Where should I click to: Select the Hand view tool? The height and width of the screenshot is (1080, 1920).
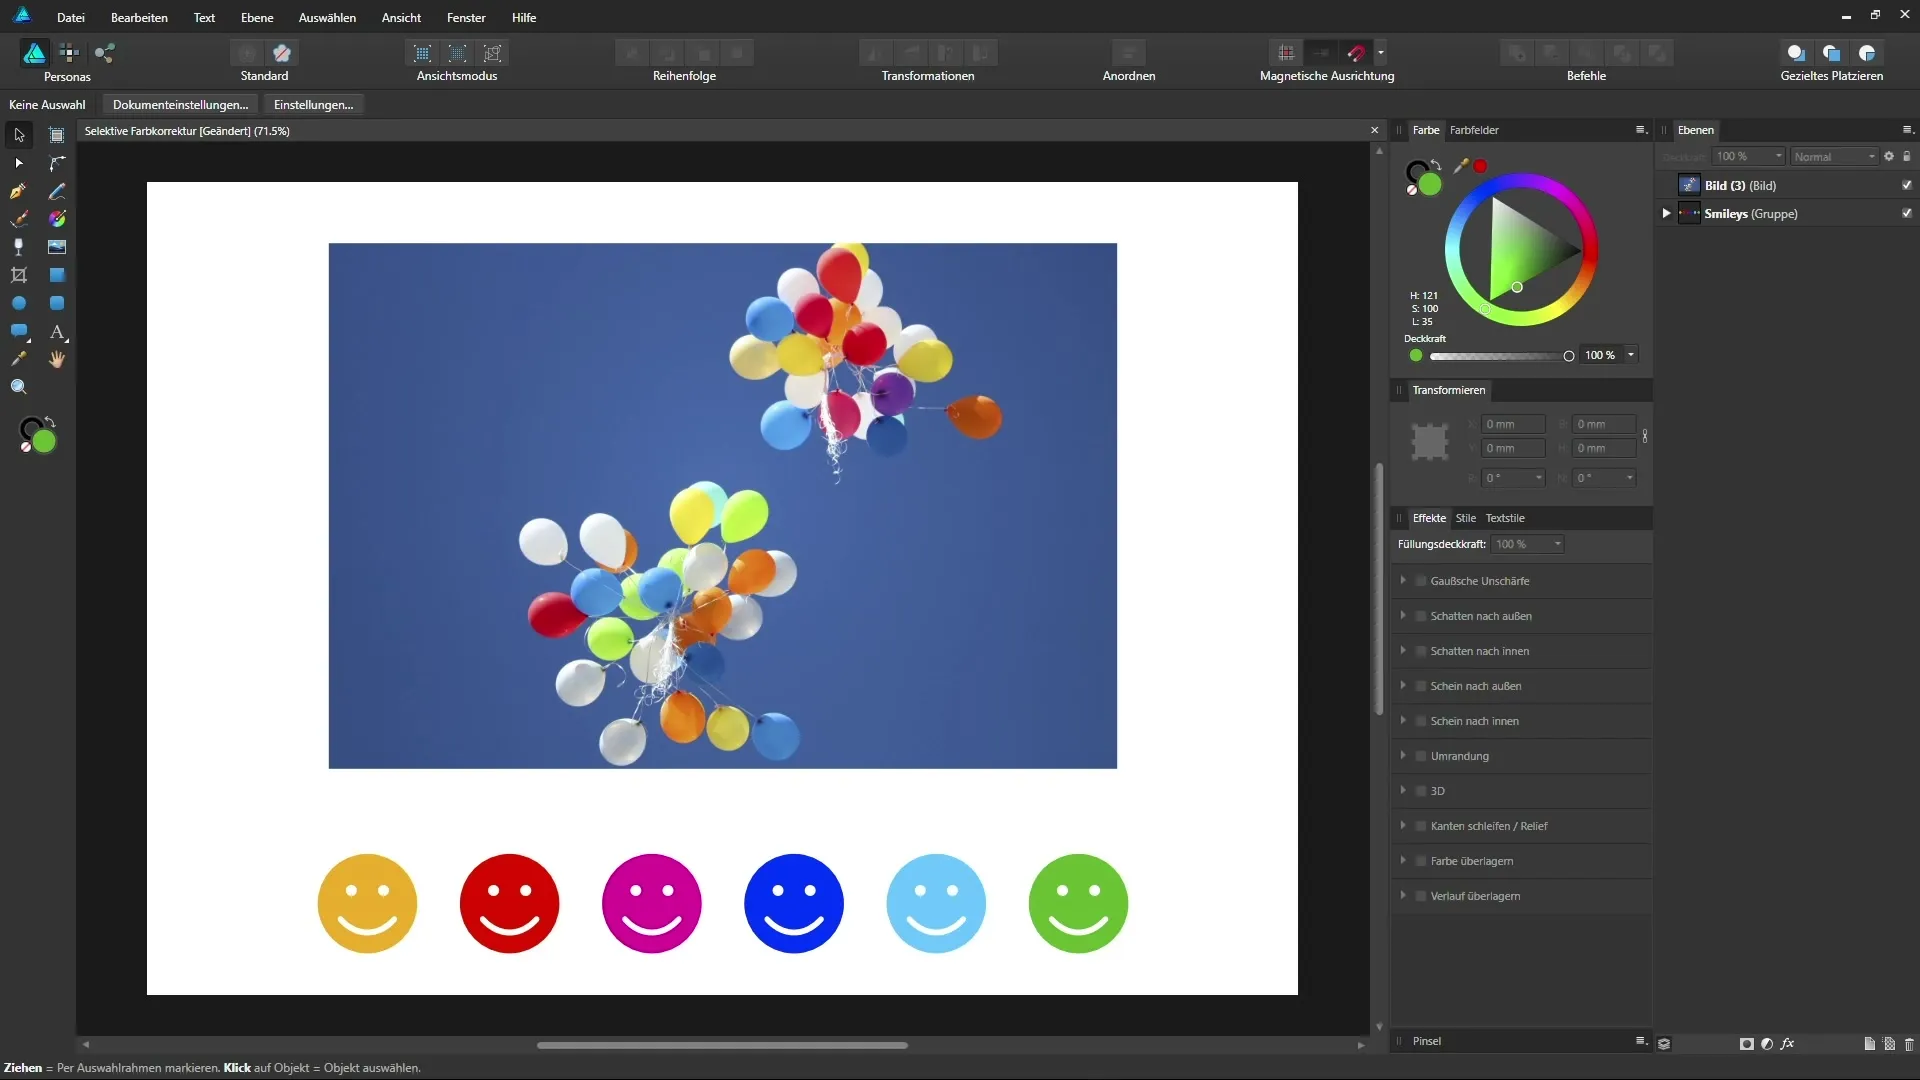coord(57,359)
